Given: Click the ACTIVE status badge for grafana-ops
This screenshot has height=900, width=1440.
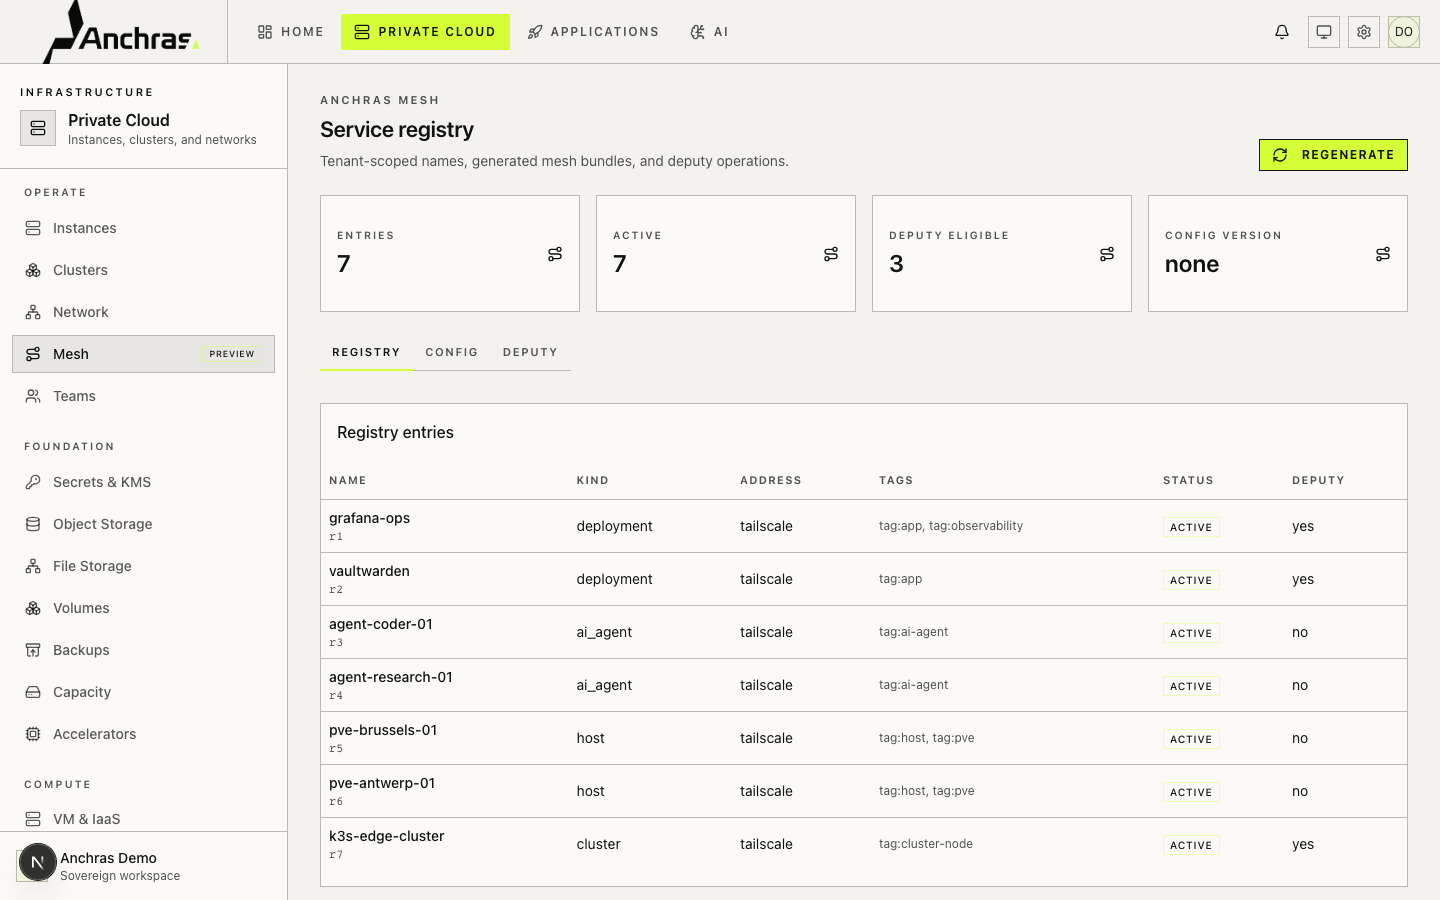Looking at the screenshot, I should click(1191, 527).
